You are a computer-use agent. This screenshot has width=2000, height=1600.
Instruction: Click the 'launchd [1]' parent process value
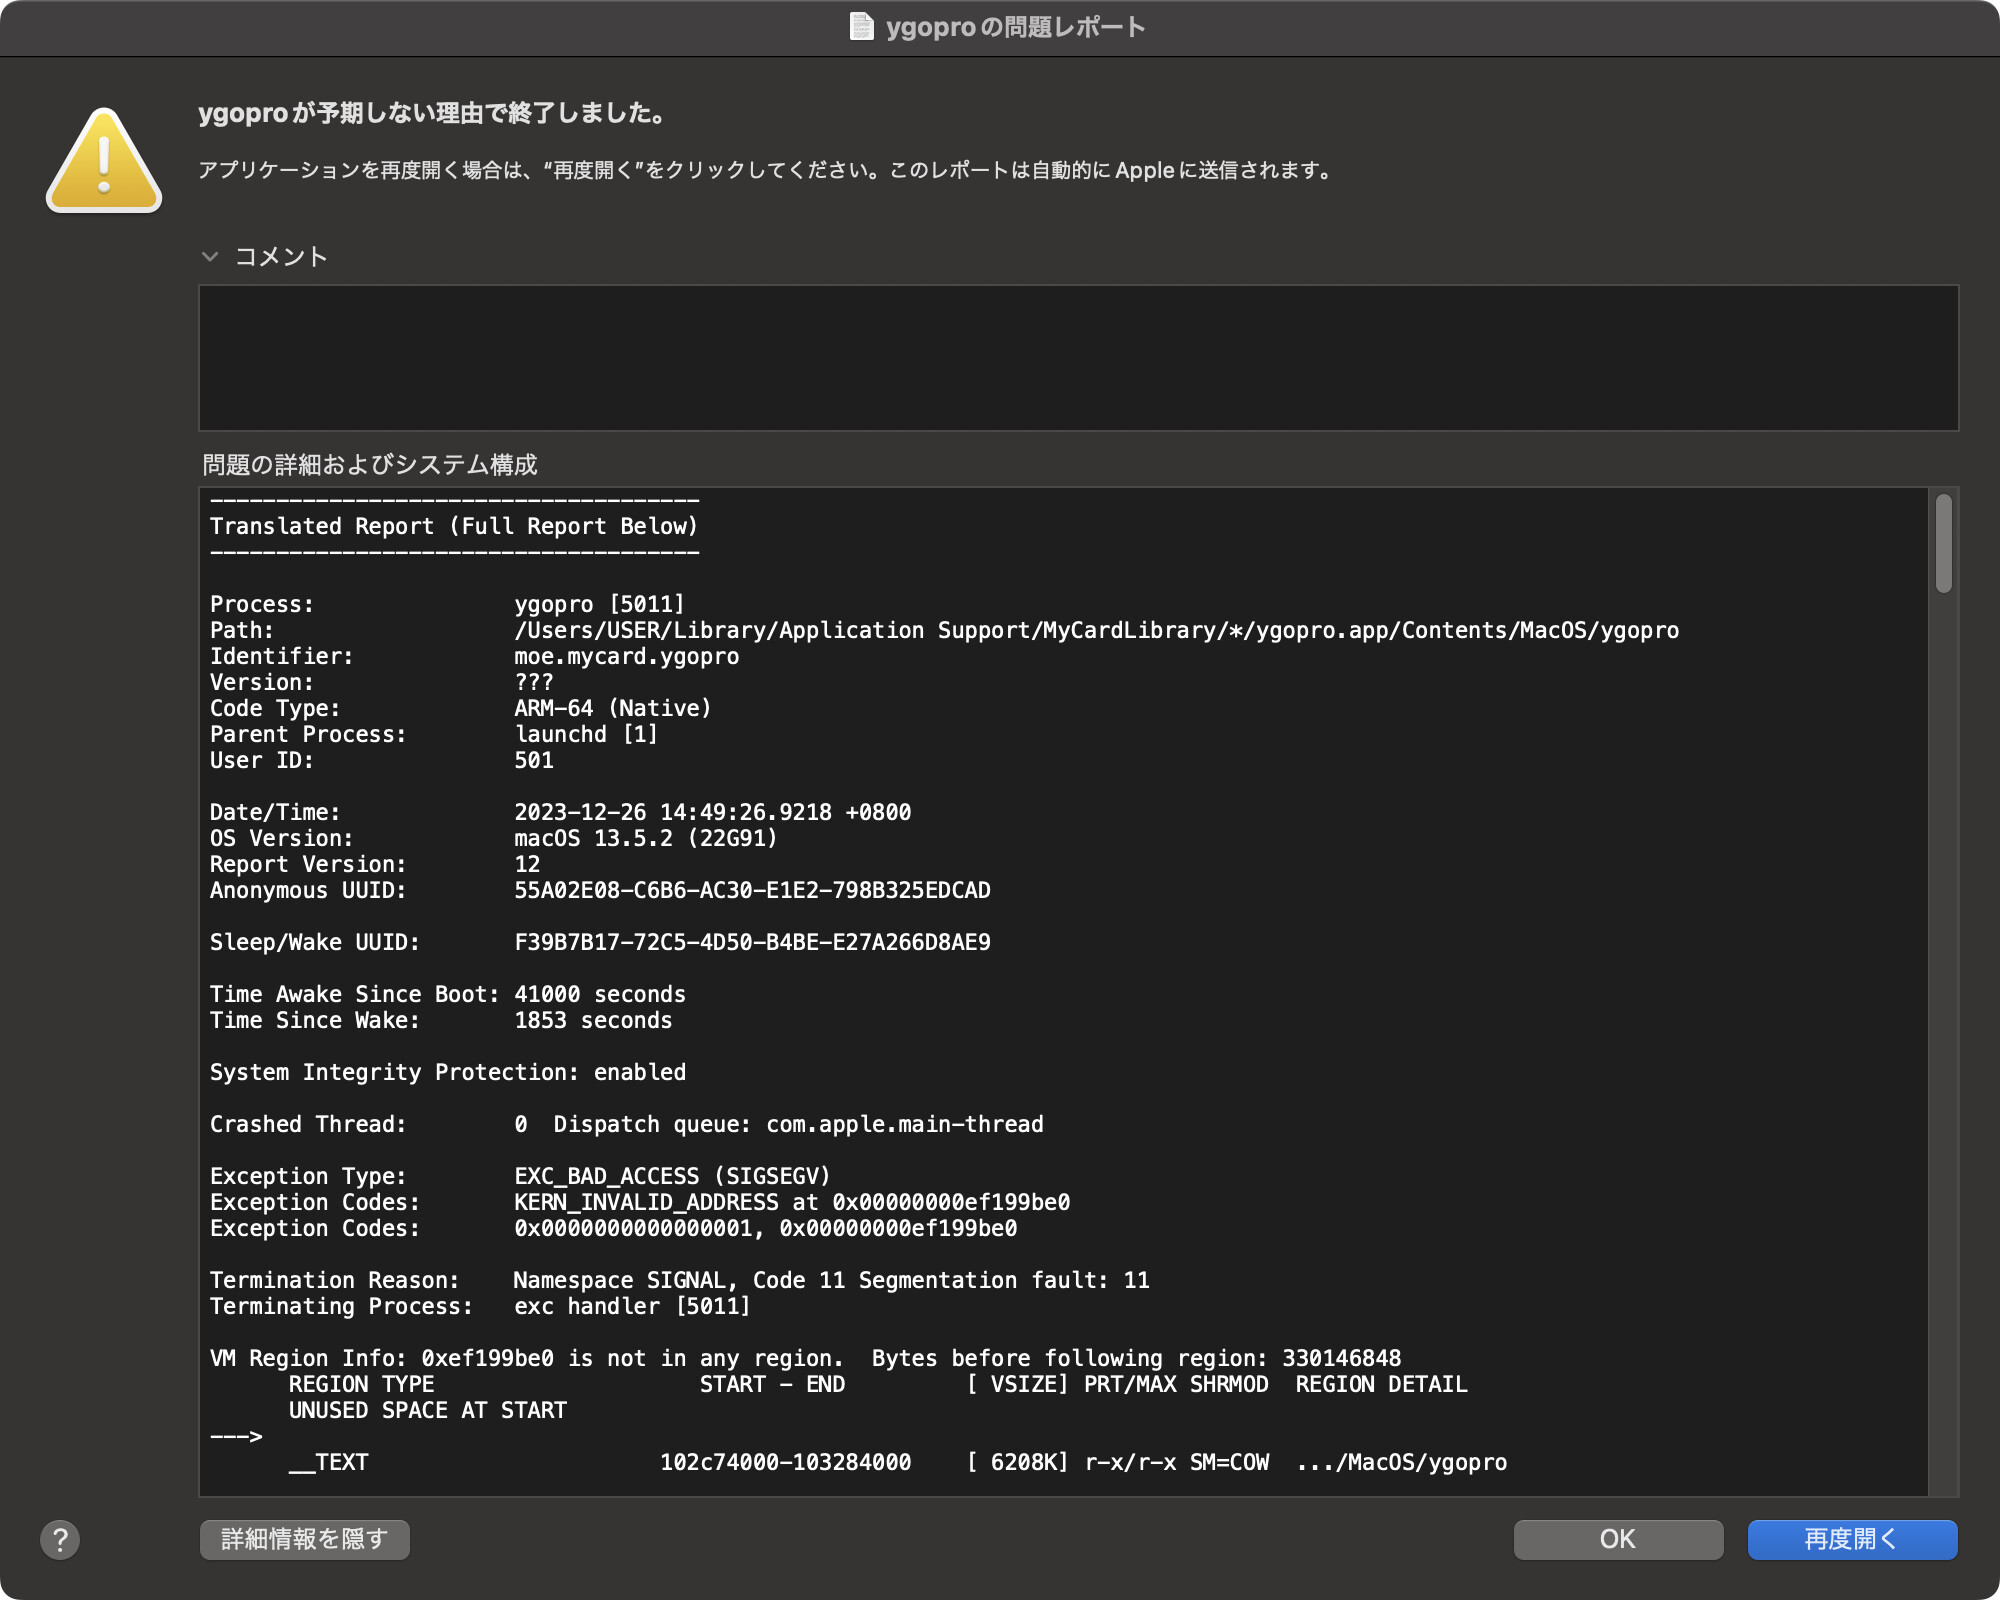click(586, 734)
